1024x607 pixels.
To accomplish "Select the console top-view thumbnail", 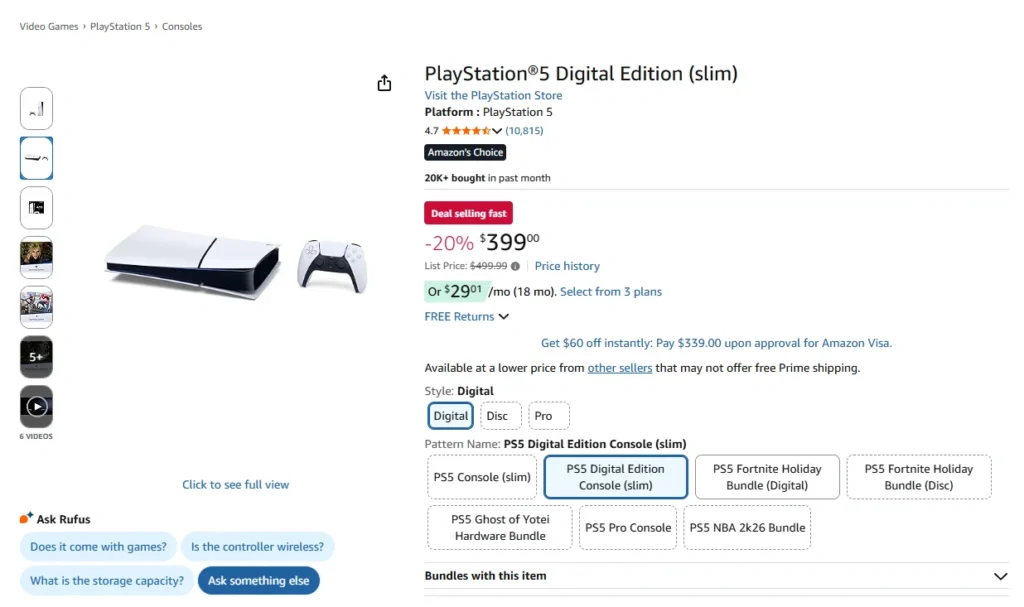I will [x=36, y=157].
